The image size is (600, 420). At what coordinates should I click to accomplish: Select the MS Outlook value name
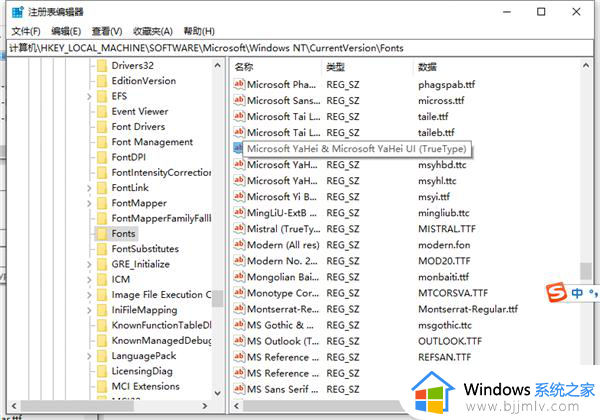(x=283, y=342)
